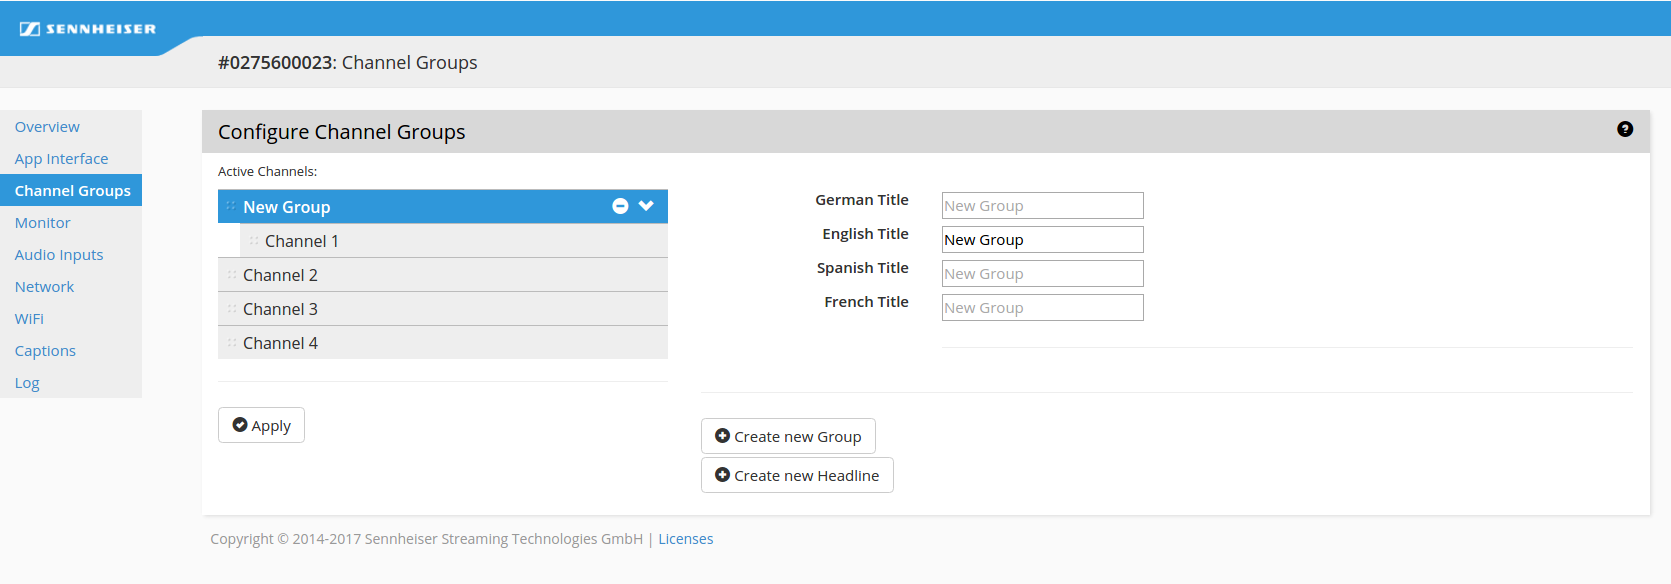This screenshot has height=584, width=1671.
Task: Click Create new Group button
Action: (x=788, y=437)
